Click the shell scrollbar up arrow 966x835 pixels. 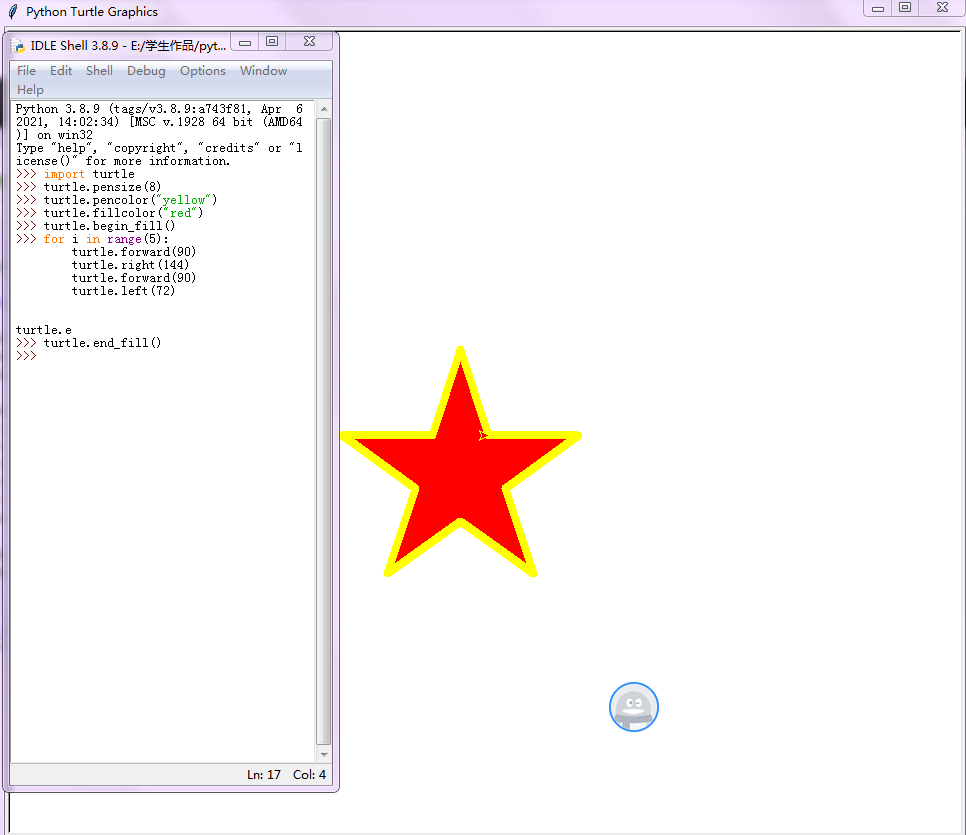(x=324, y=109)
